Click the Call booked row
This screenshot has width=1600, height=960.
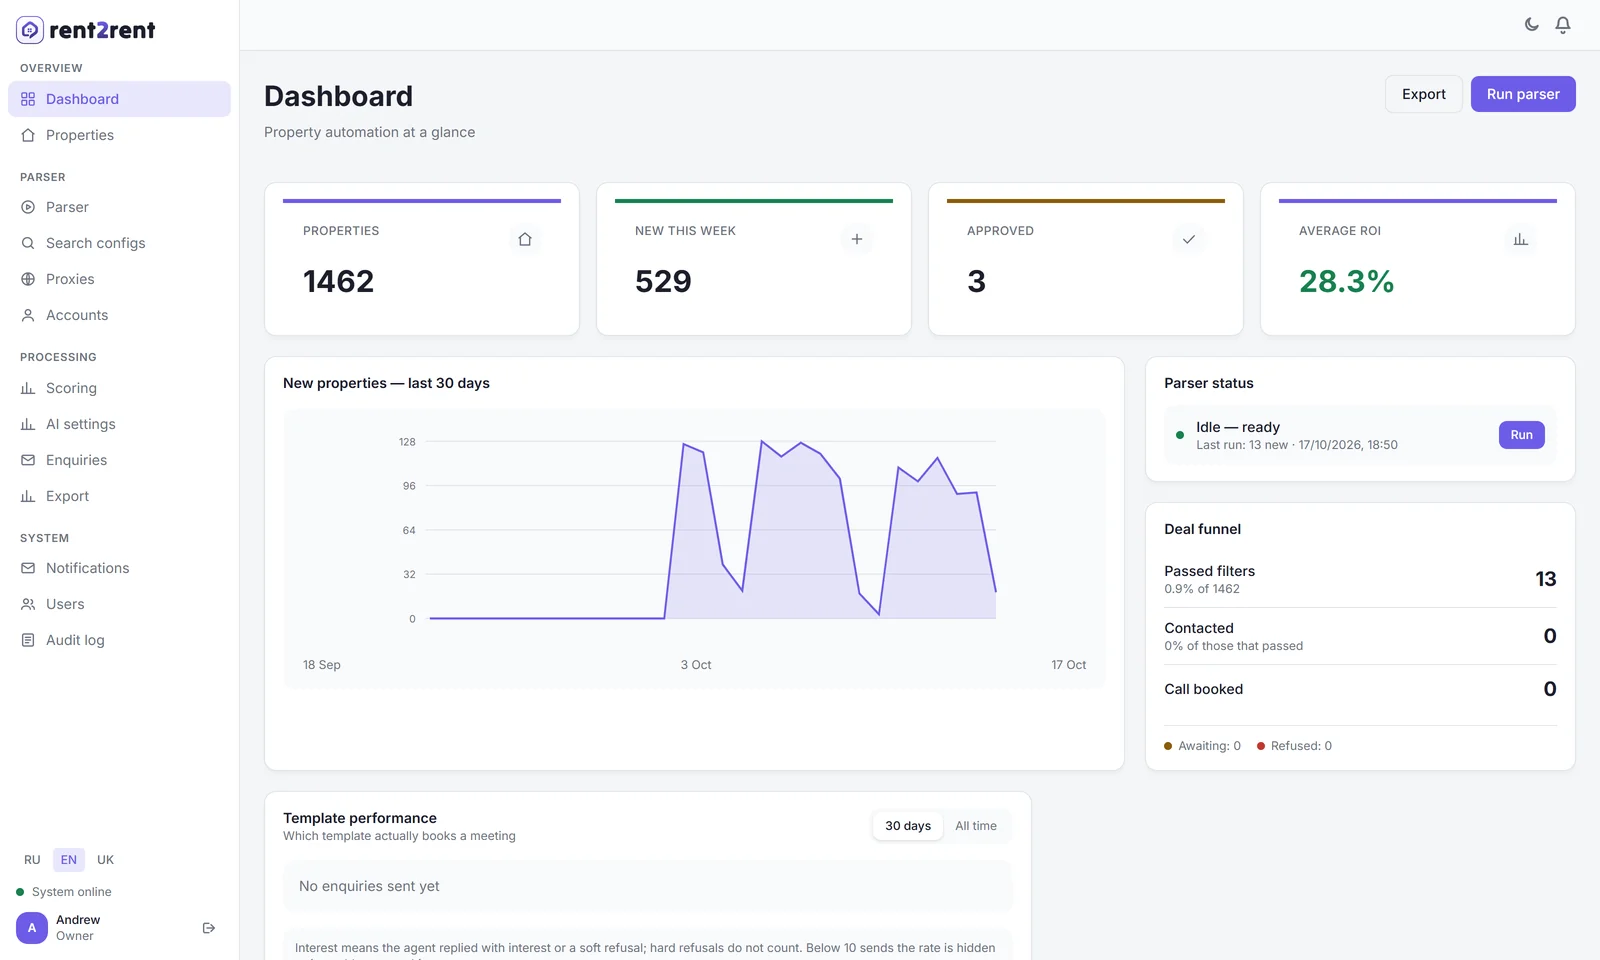coord(1360,689)
